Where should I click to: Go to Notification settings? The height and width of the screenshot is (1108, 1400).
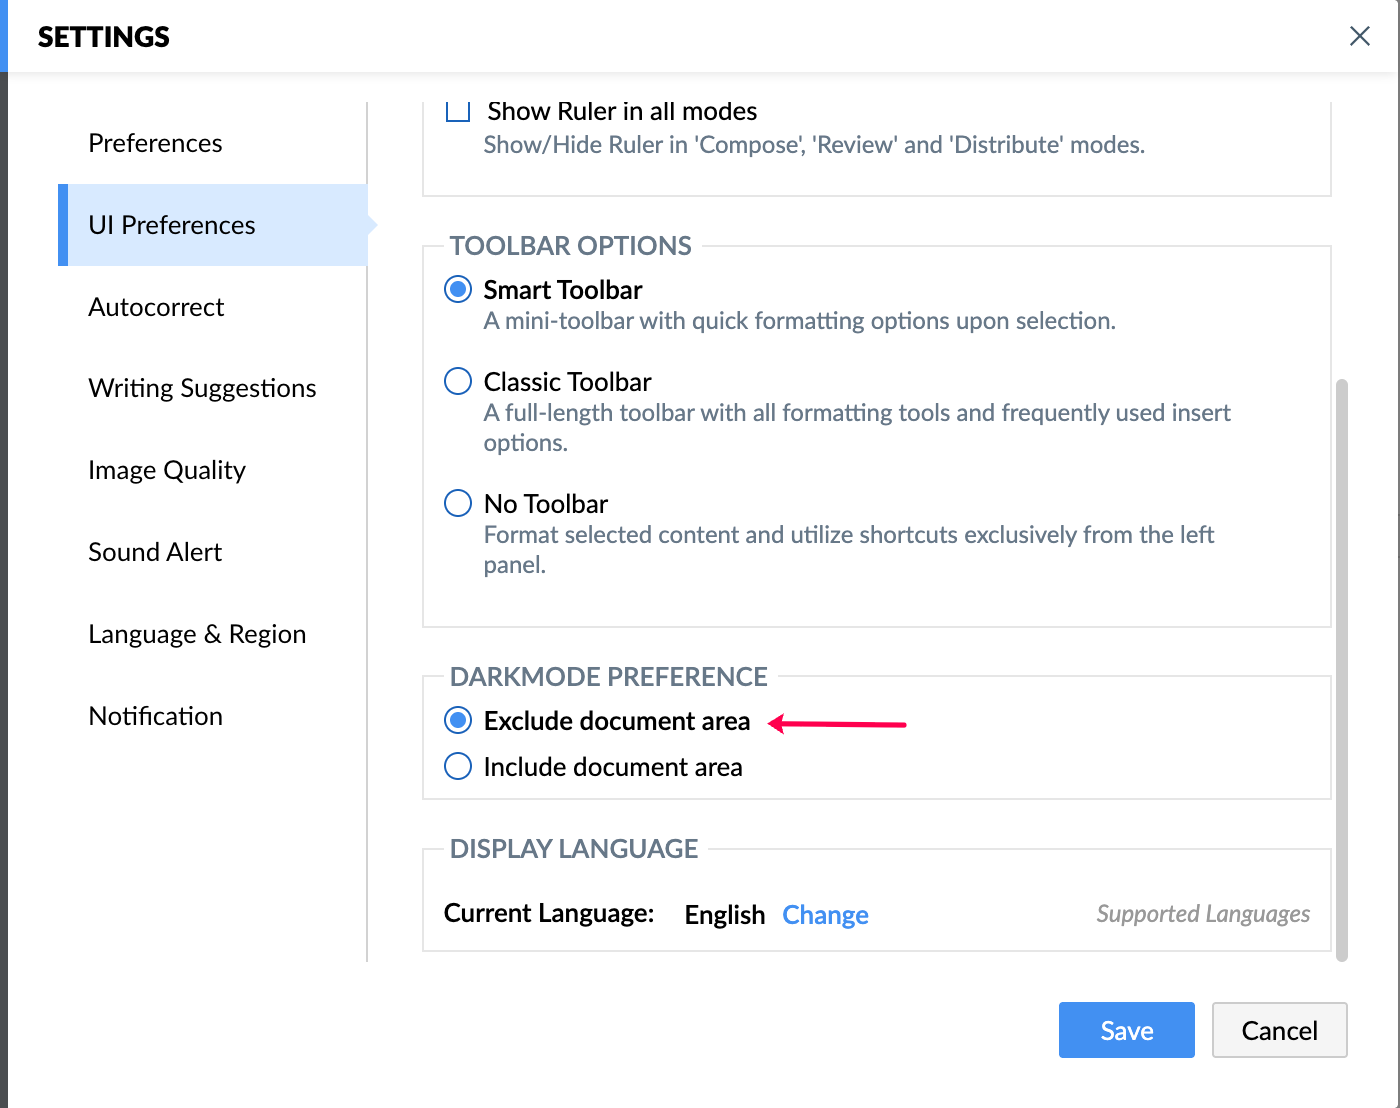155,716
